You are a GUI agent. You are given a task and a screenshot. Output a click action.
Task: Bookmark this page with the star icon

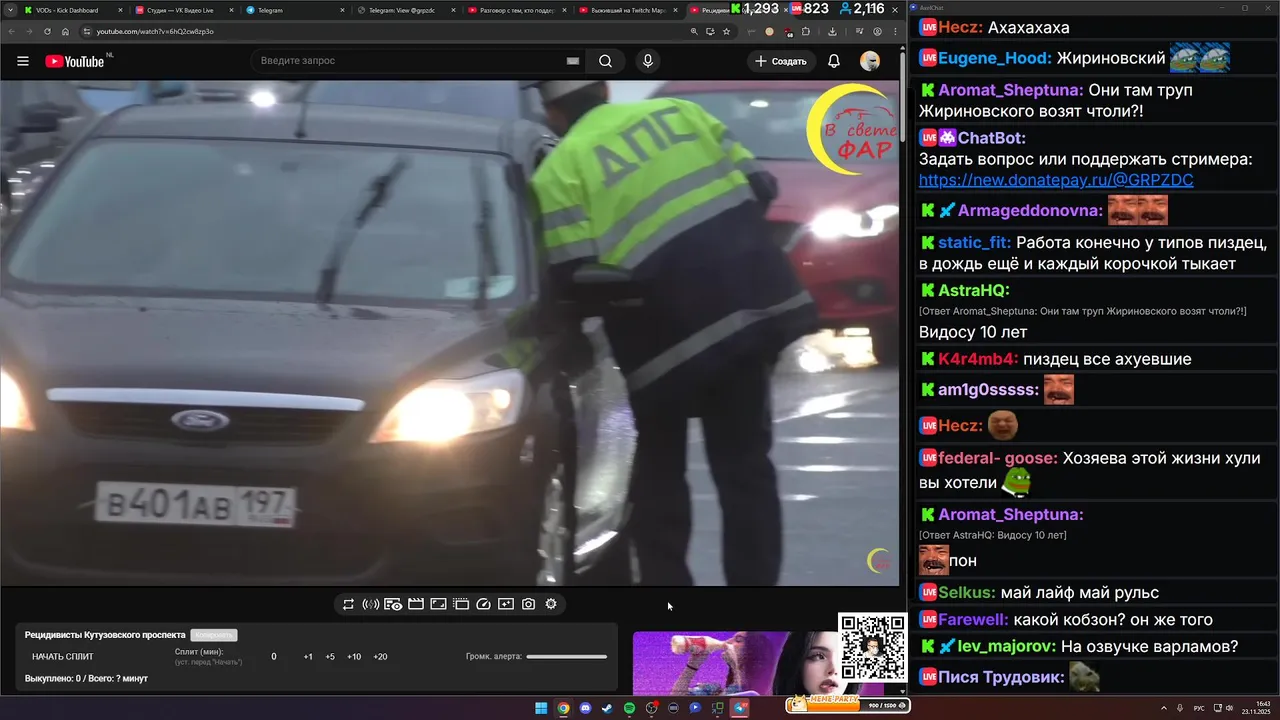point(726,31)
